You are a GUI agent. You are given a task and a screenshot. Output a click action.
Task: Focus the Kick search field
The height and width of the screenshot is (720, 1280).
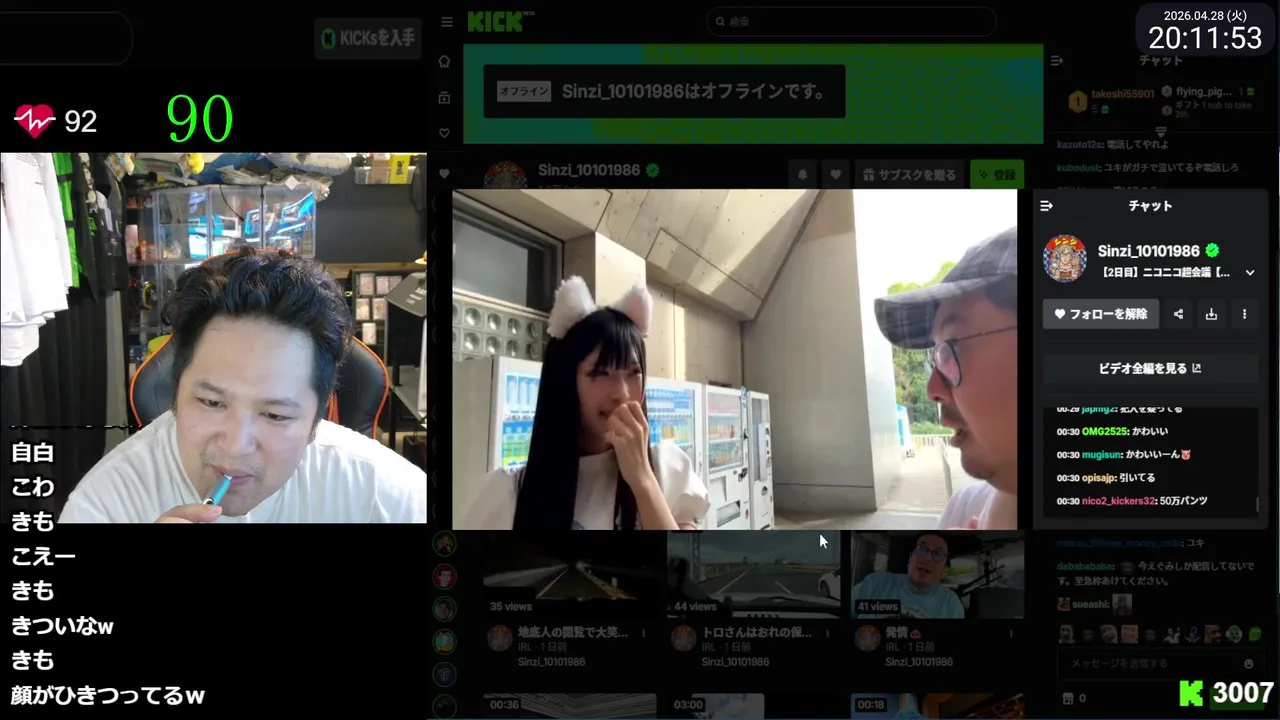pyautogui.click(x=851, y=21)
